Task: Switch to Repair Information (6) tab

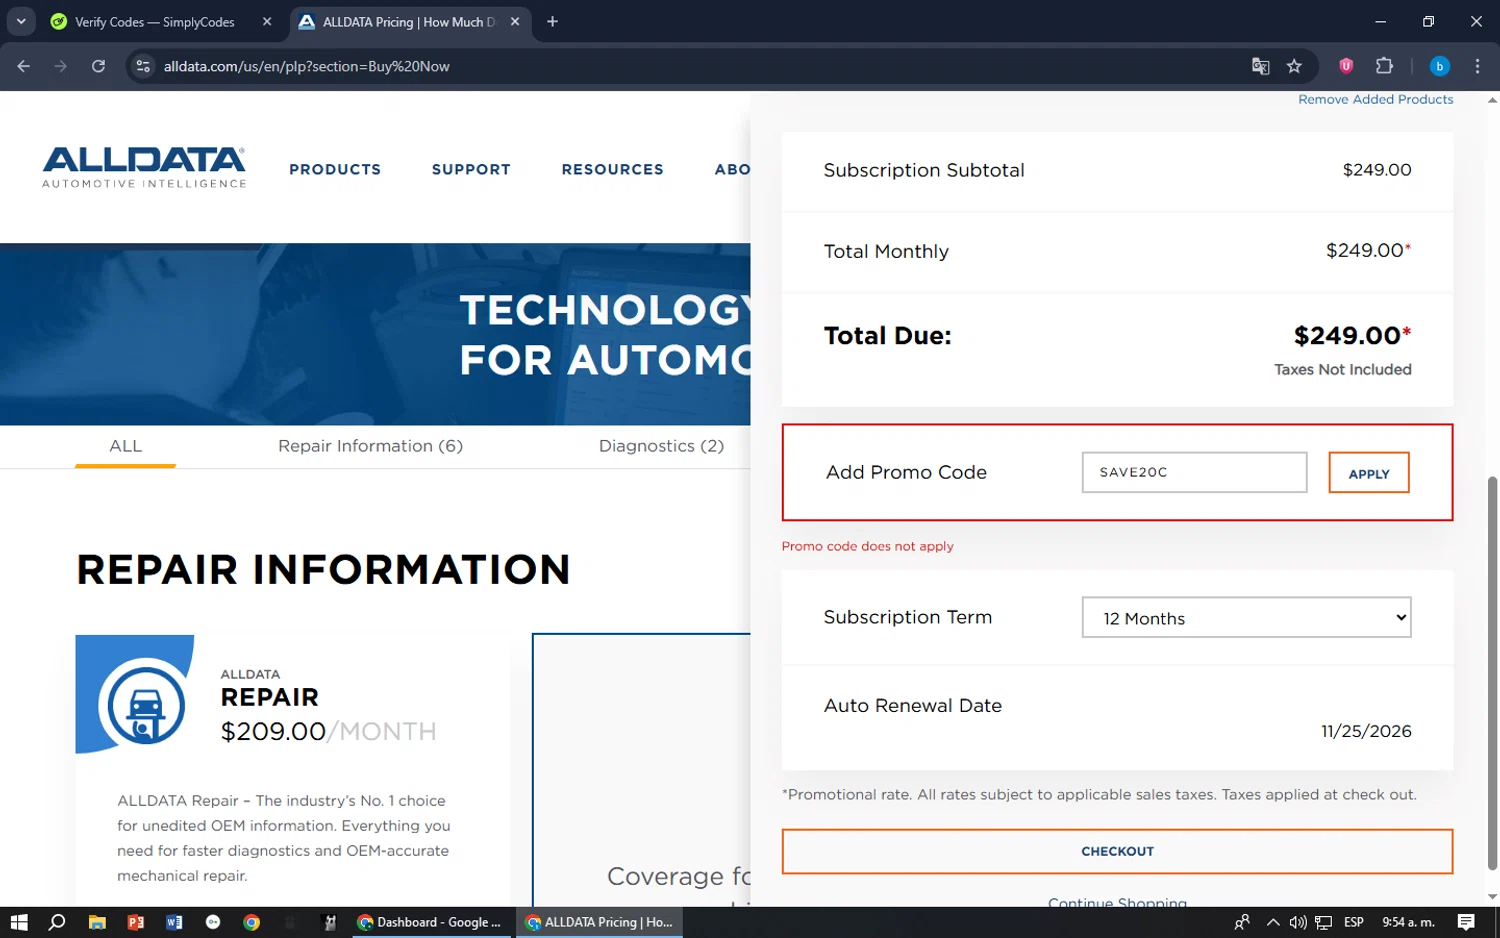Action: click(x=370, y=446)
